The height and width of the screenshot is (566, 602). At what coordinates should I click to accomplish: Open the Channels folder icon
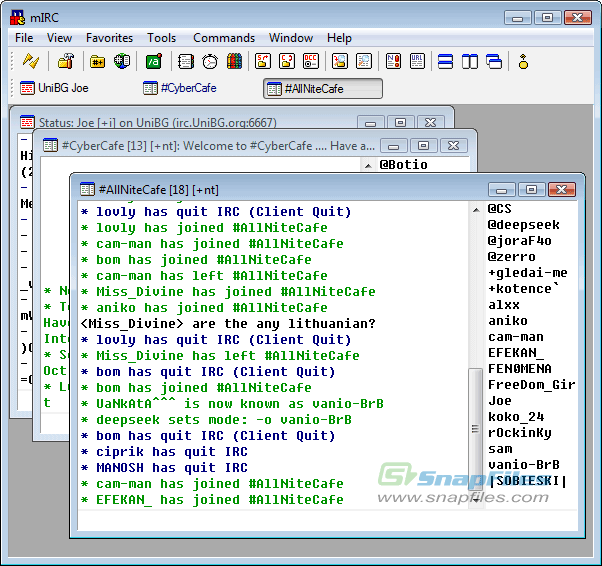pyautogui.click(x=97, y=61)
